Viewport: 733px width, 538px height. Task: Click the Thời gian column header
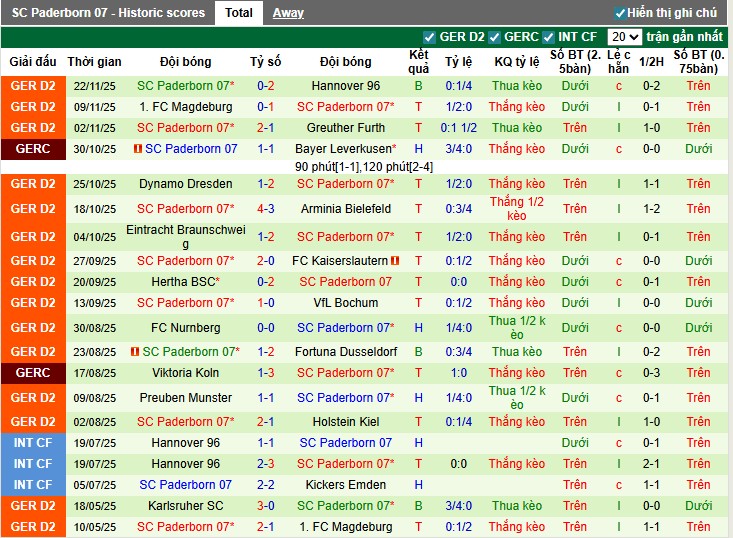click(x=94, y=62)
